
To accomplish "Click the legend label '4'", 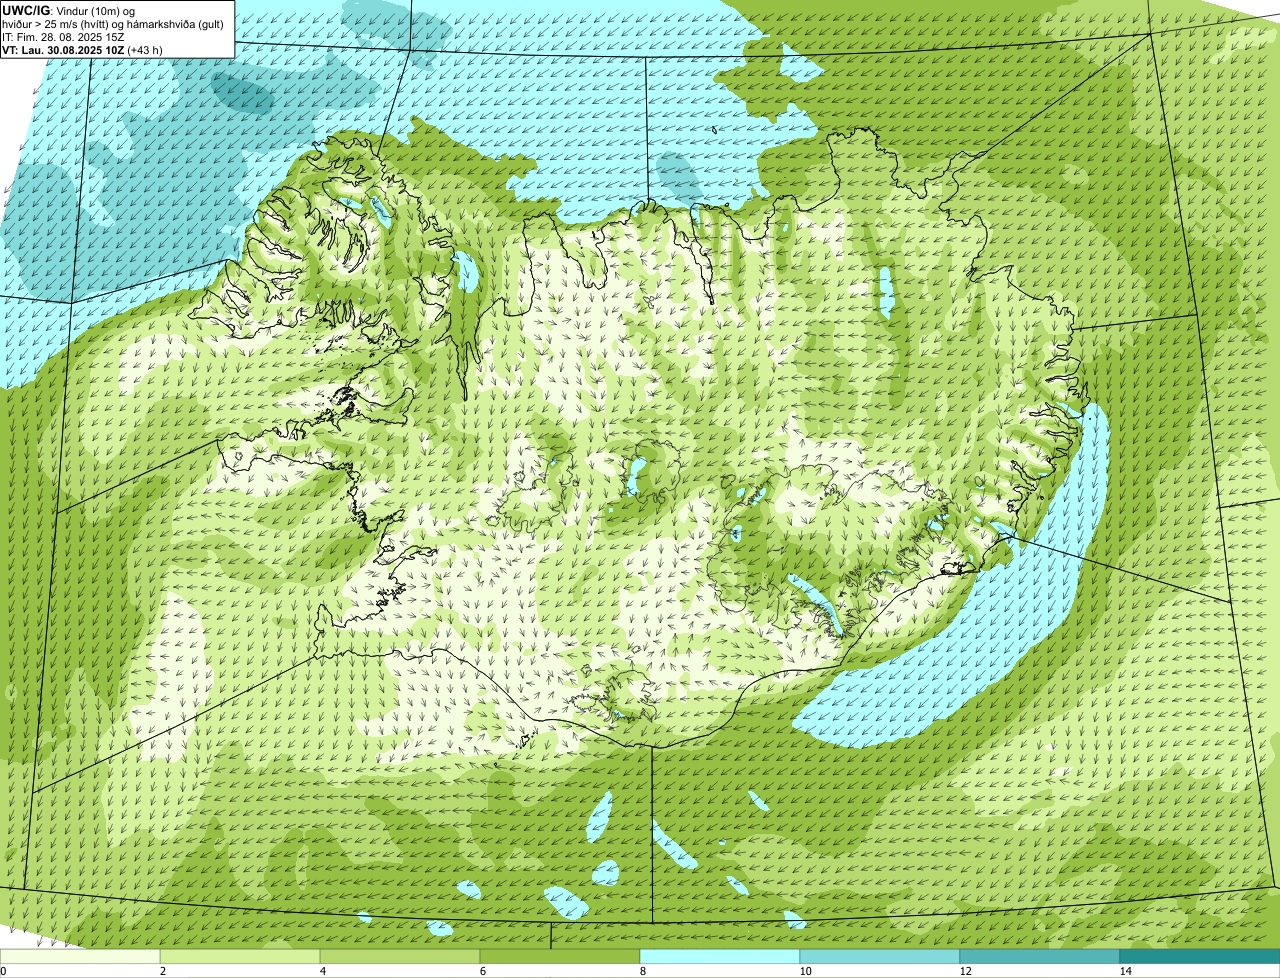I will 322,971.
